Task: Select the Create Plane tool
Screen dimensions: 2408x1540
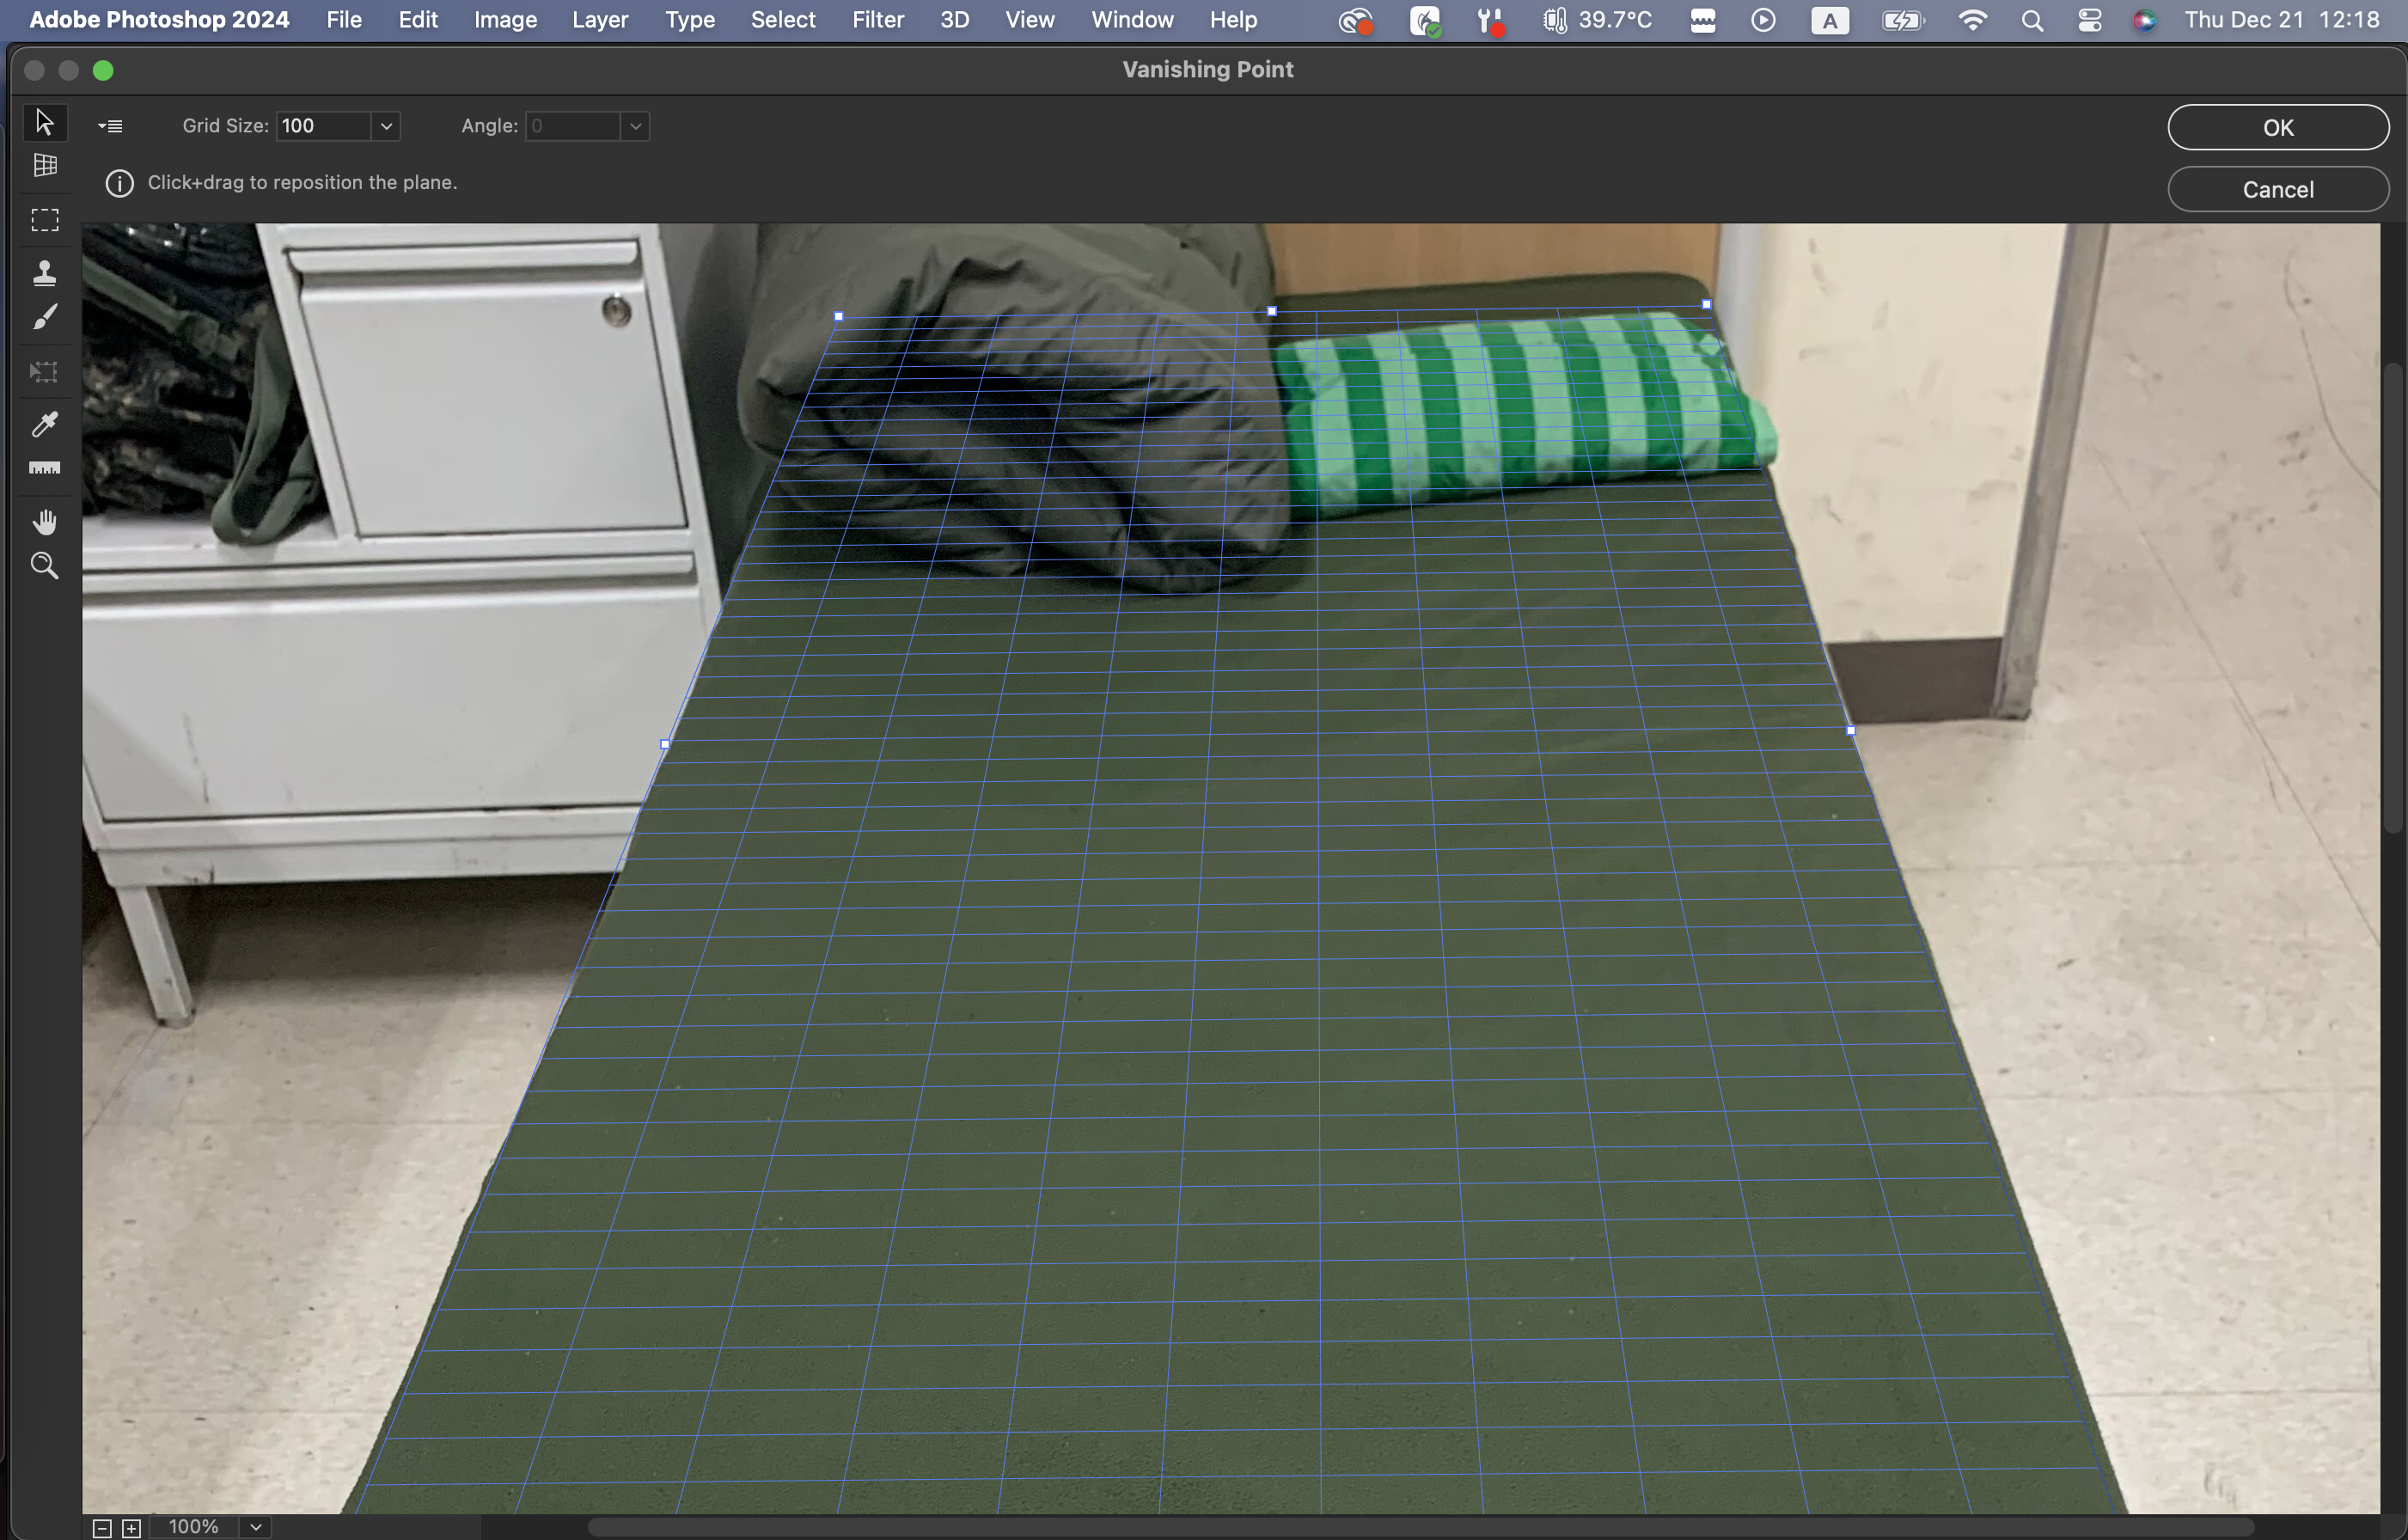Action: [x=44, y=166]
